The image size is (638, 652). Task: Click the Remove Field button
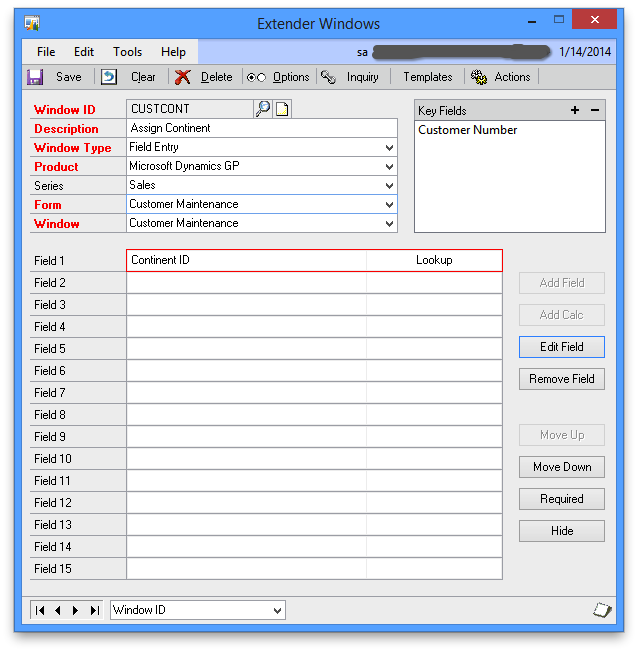pos(561,379)
